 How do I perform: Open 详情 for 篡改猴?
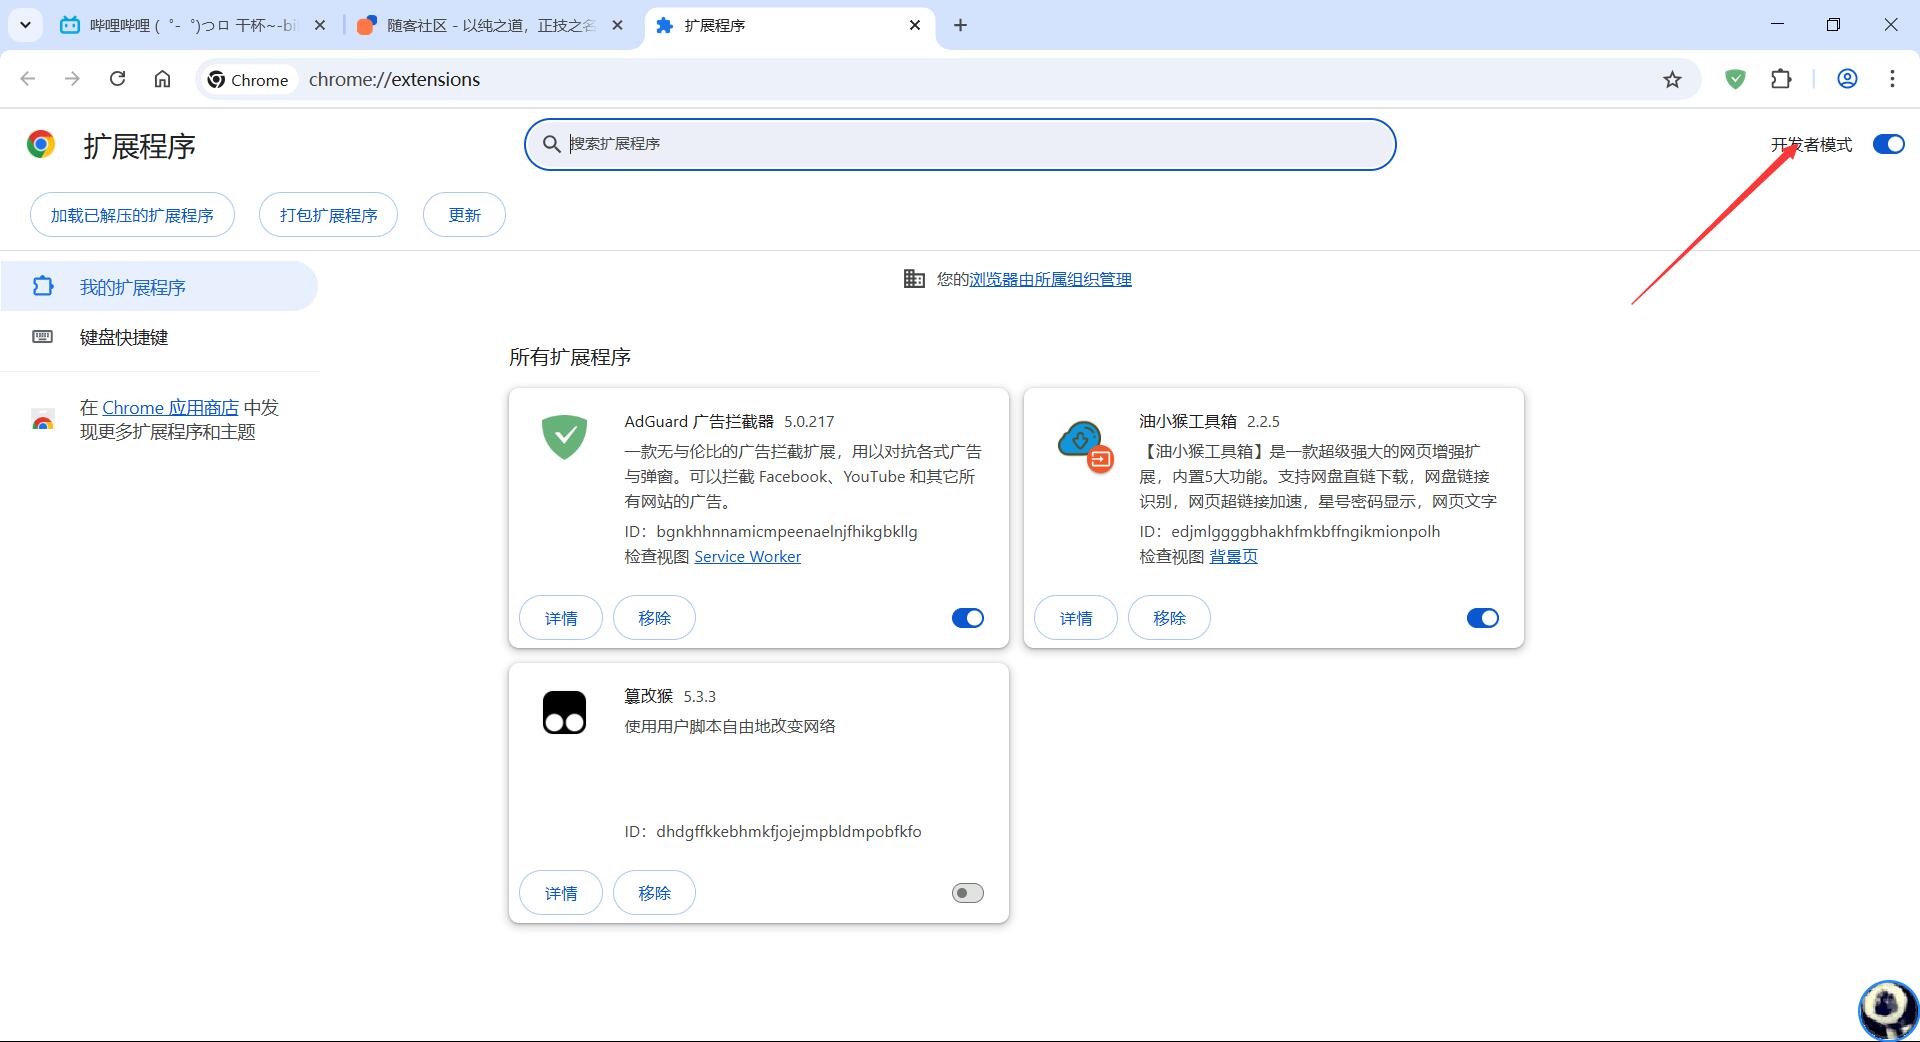(561, 893)
